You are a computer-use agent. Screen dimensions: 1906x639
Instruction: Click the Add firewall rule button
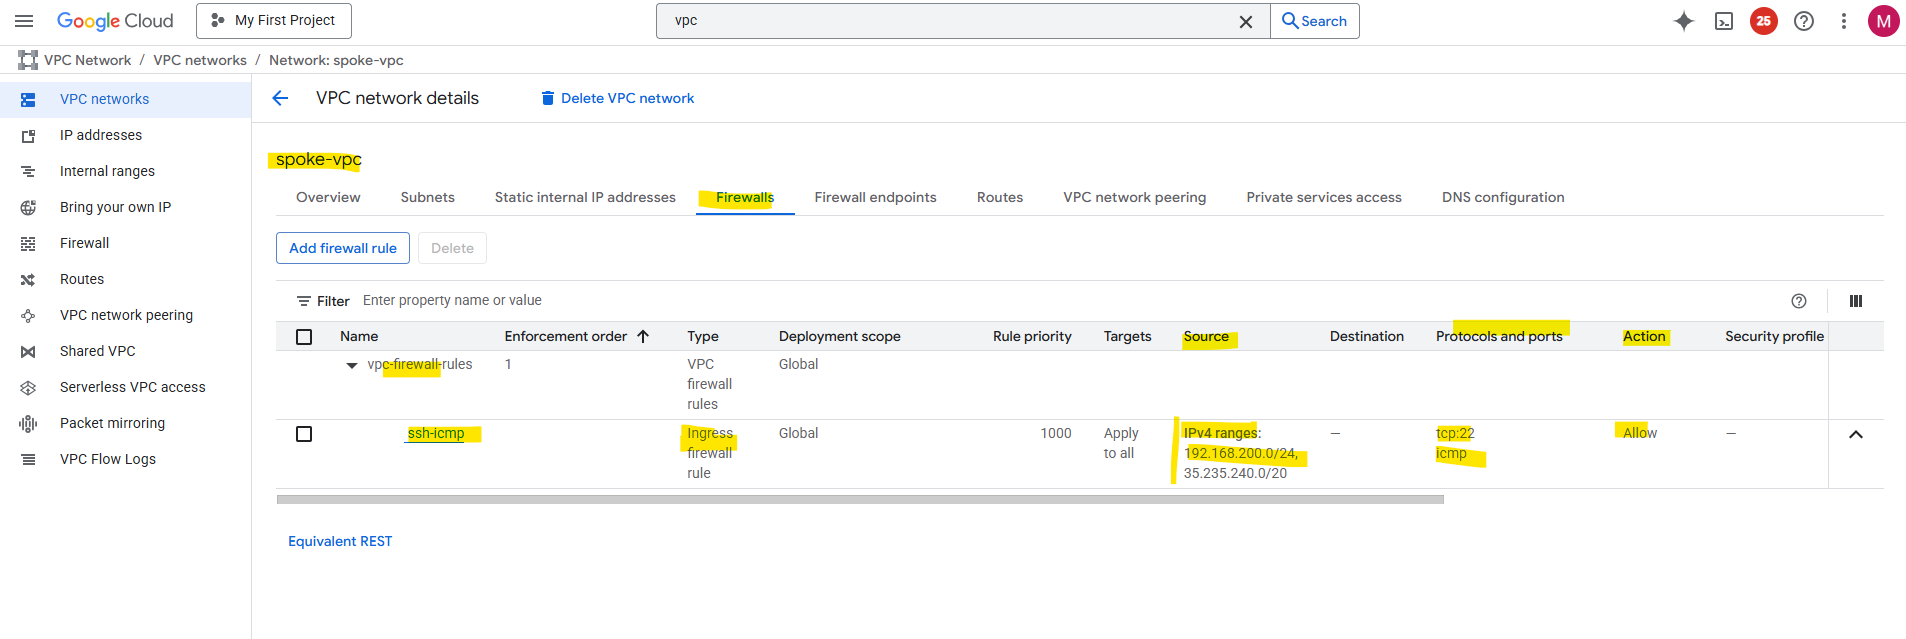point(343,248)
